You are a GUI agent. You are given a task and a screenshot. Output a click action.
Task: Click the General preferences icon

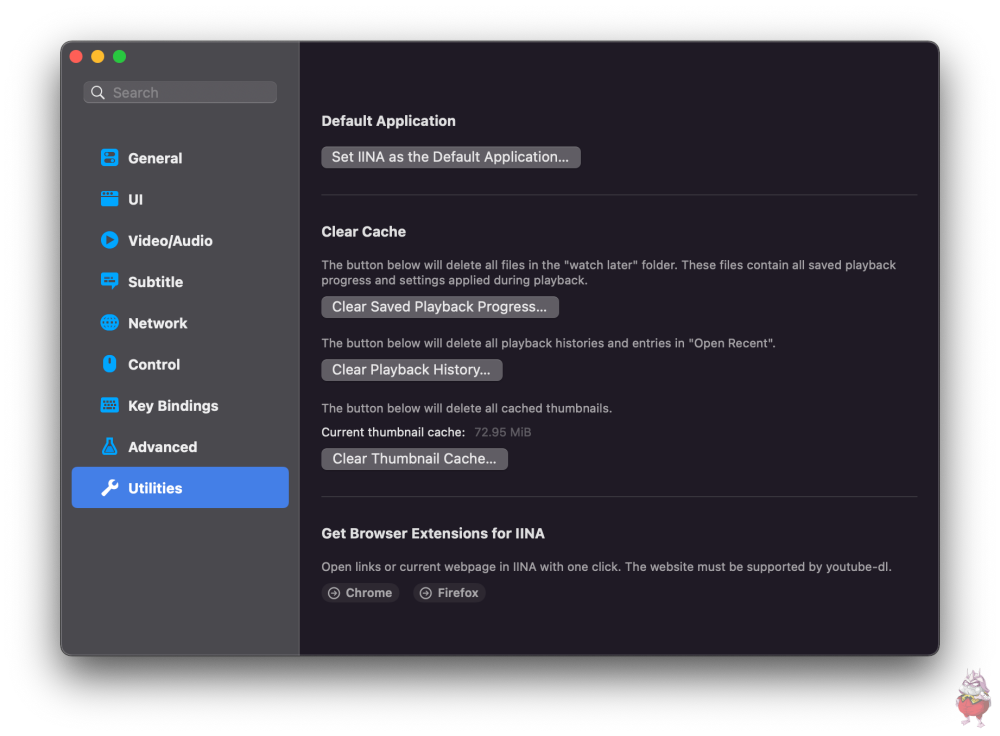point(109,158)
